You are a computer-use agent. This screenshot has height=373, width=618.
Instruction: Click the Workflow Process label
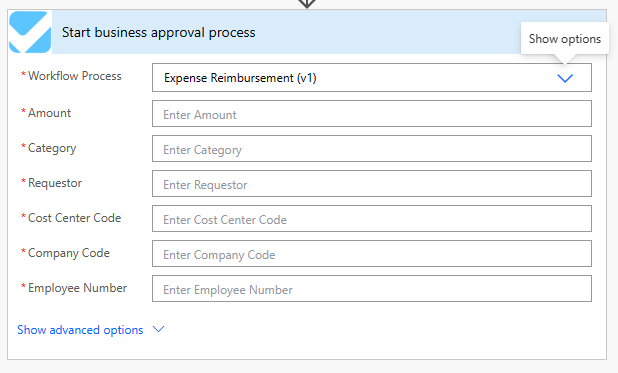pyautogui.click(x=74, y=76)
